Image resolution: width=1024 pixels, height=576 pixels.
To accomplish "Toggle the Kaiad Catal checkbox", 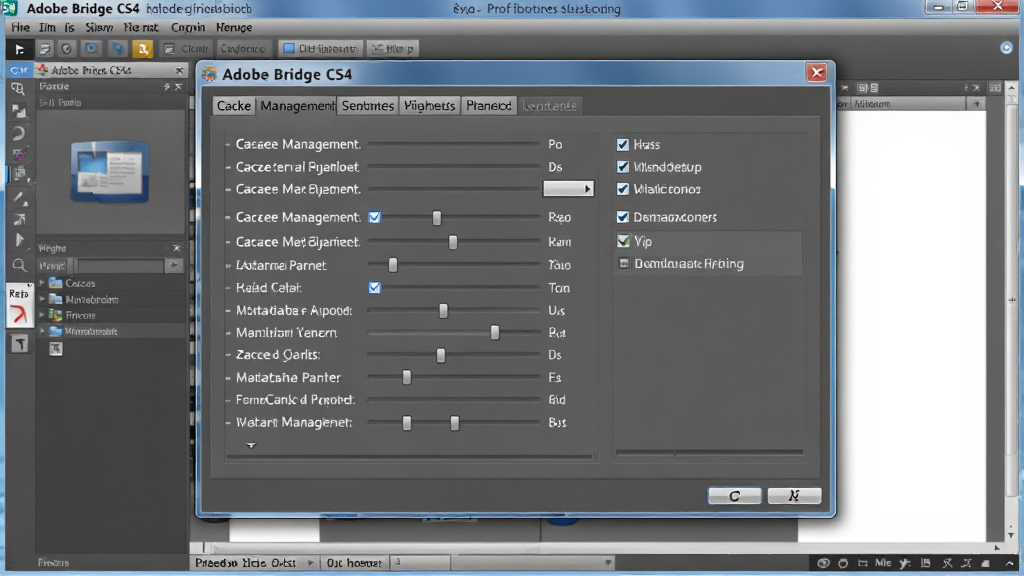I will [375, 287].
